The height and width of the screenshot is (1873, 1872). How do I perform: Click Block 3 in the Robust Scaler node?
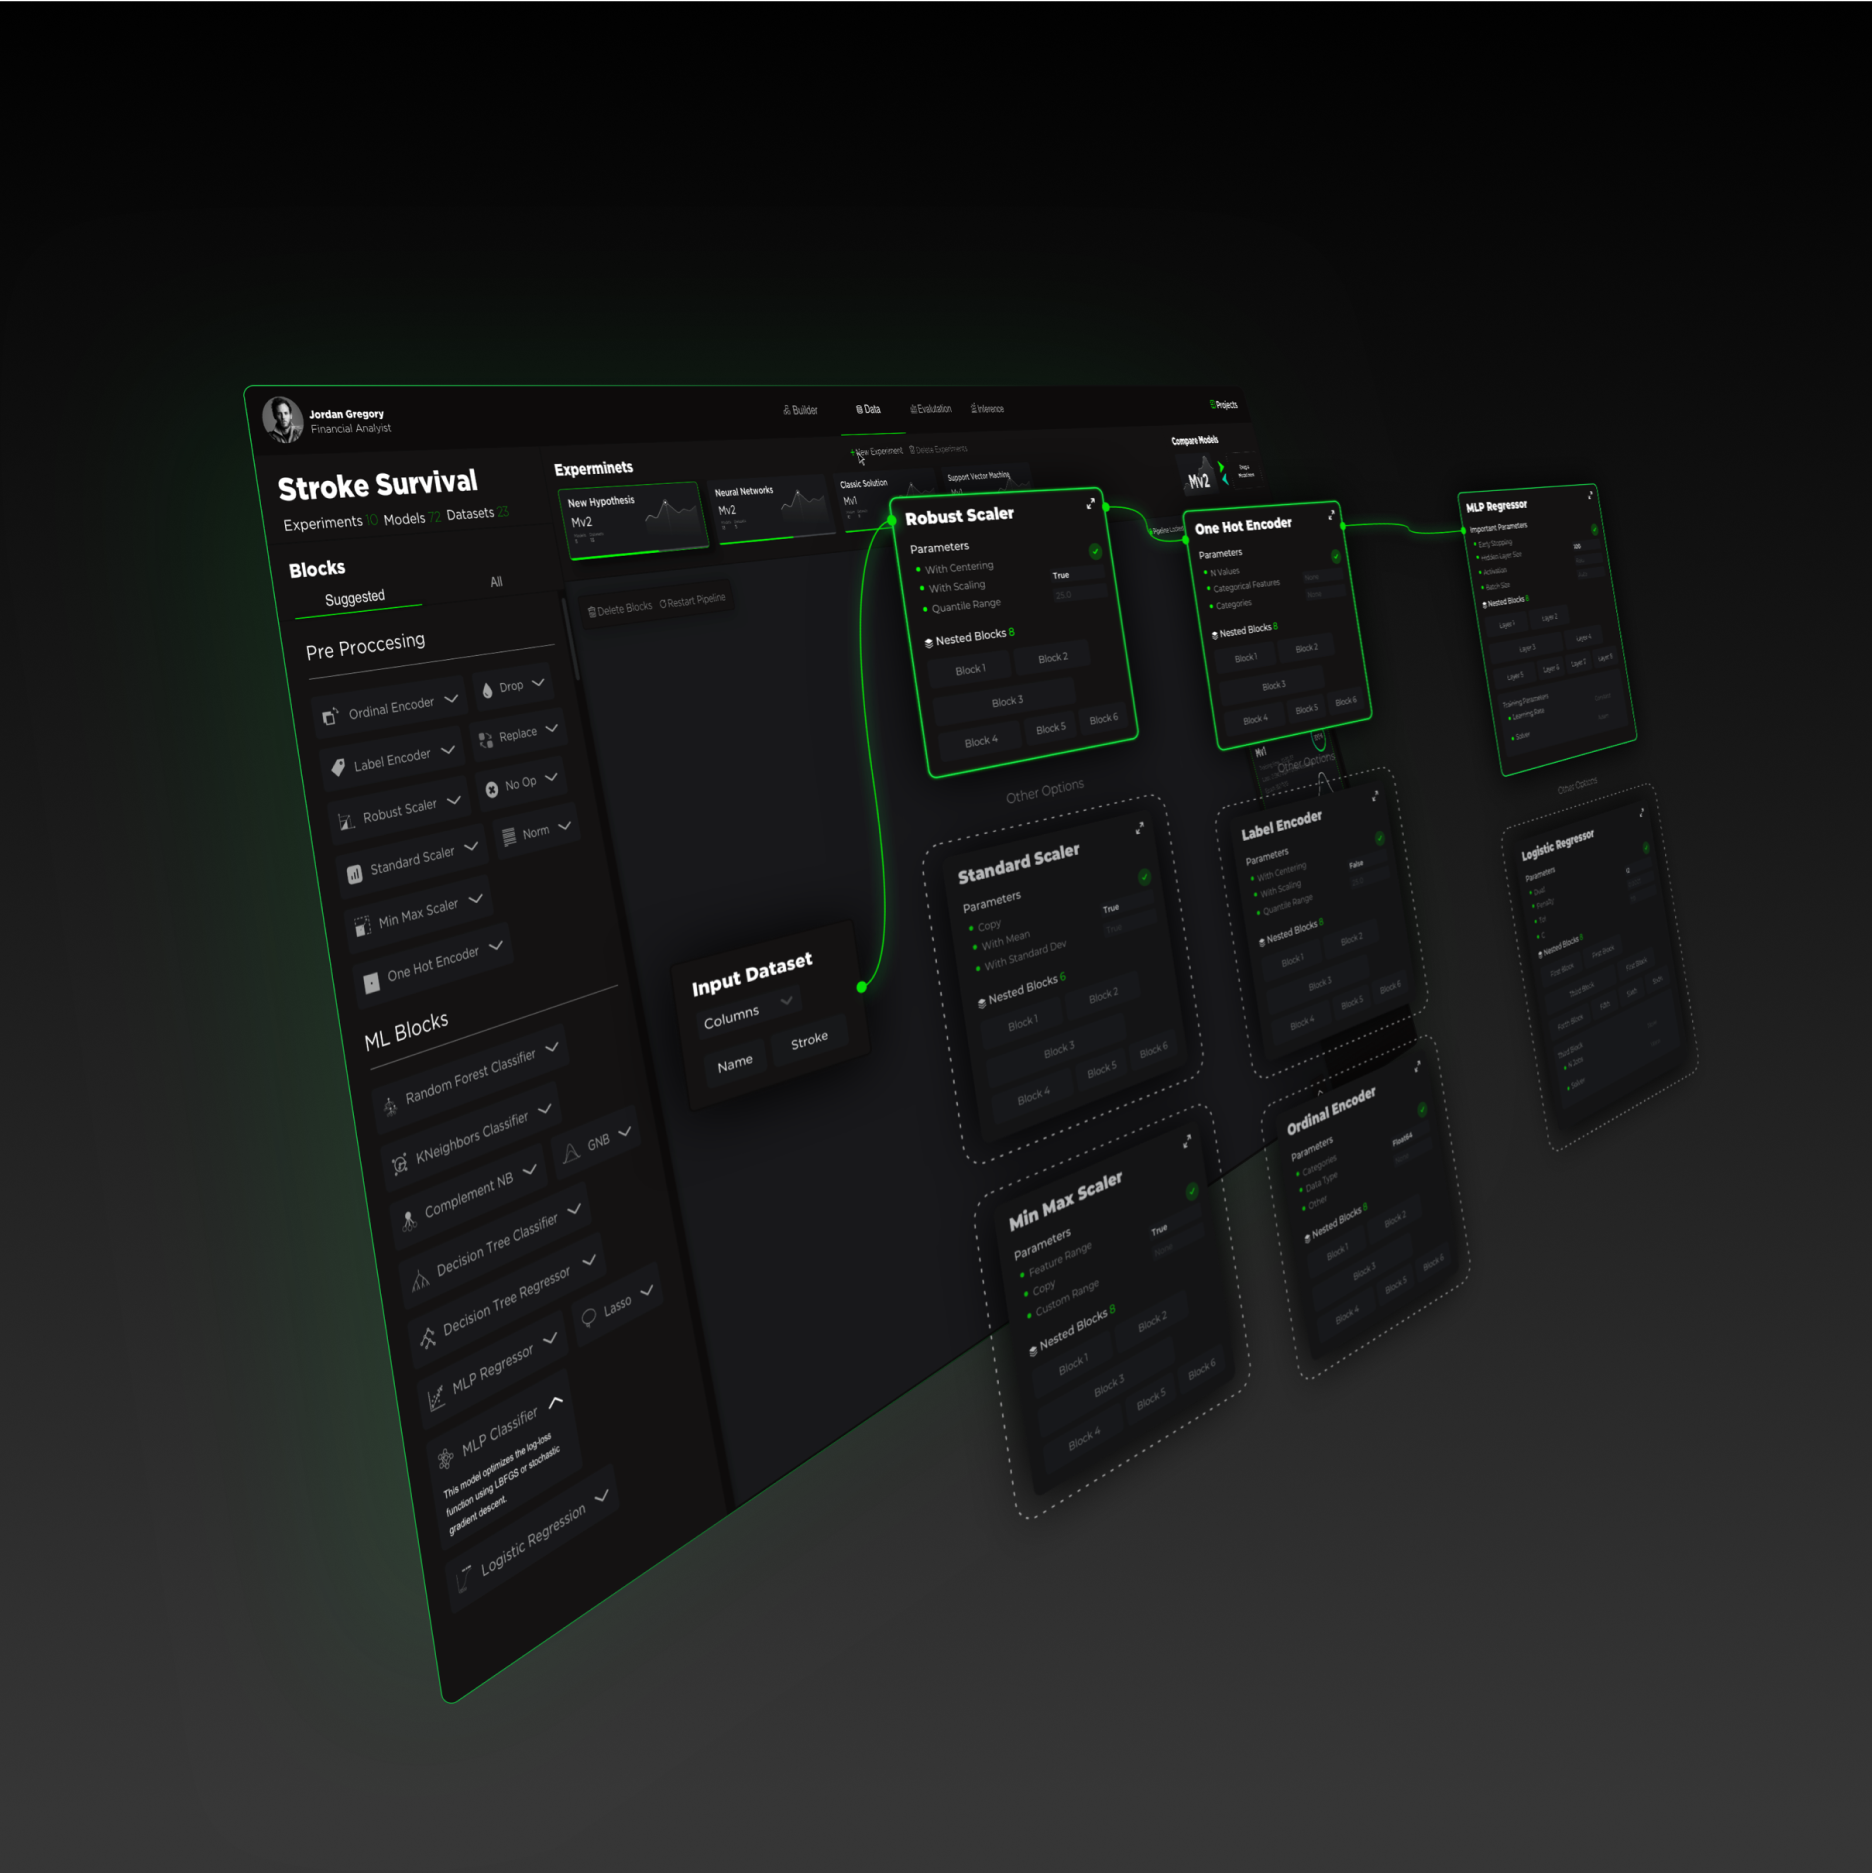1005,701
